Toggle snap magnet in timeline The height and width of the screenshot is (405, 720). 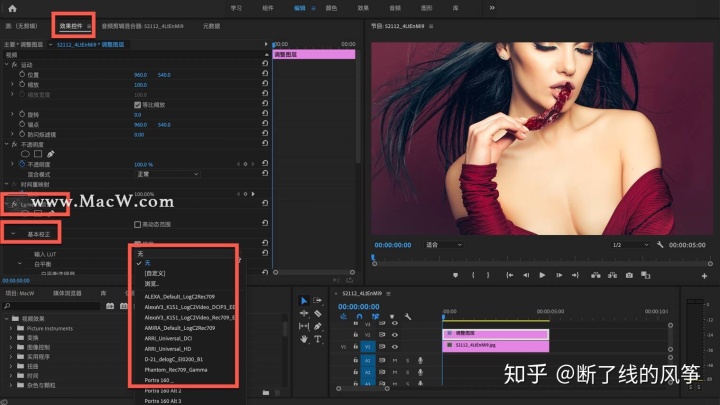tap(359, 316)
